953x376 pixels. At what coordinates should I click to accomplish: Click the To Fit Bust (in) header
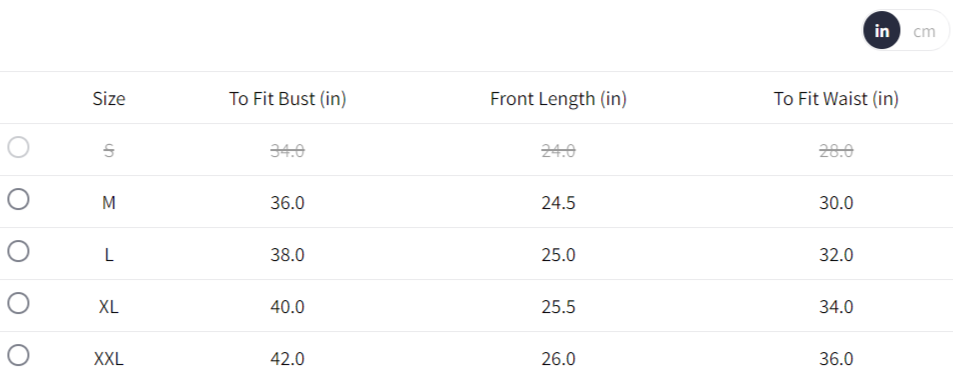pos(287,98)
